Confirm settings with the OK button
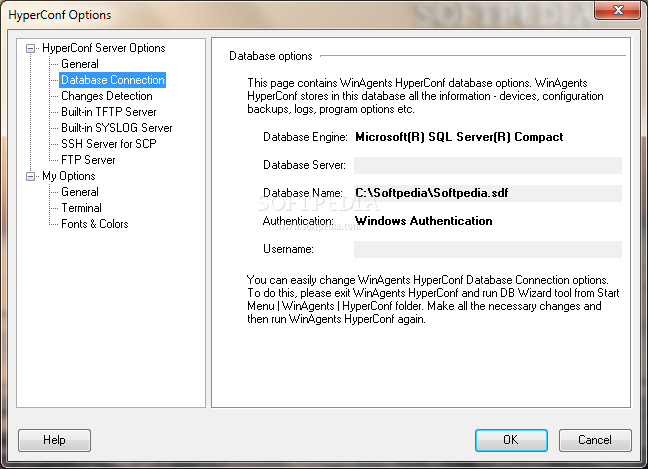The height and width of the screenshot is (469, 648). (x=511, y=440)
